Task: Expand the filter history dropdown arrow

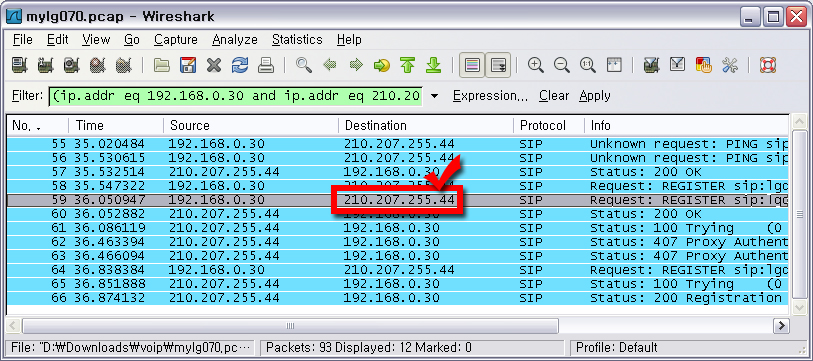Action: tap(434, 96)
